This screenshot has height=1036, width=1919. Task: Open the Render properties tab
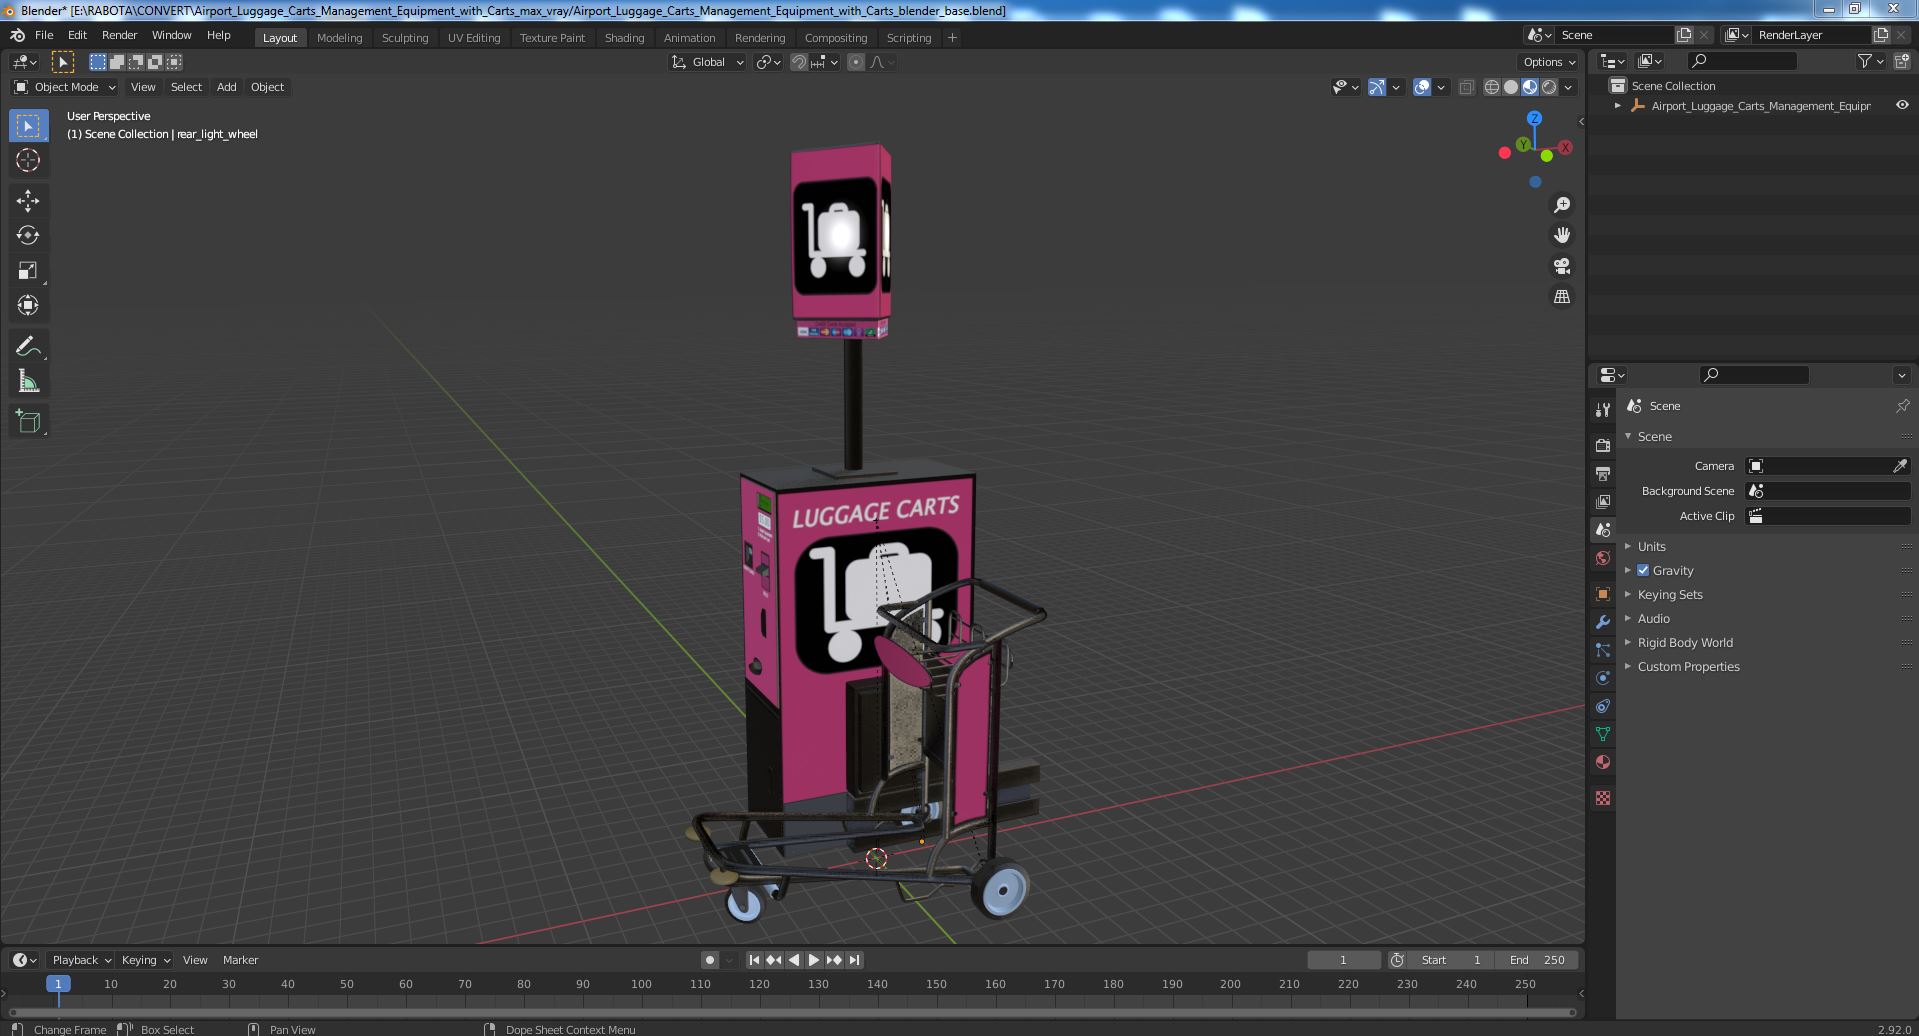[x=1603, y=445]
